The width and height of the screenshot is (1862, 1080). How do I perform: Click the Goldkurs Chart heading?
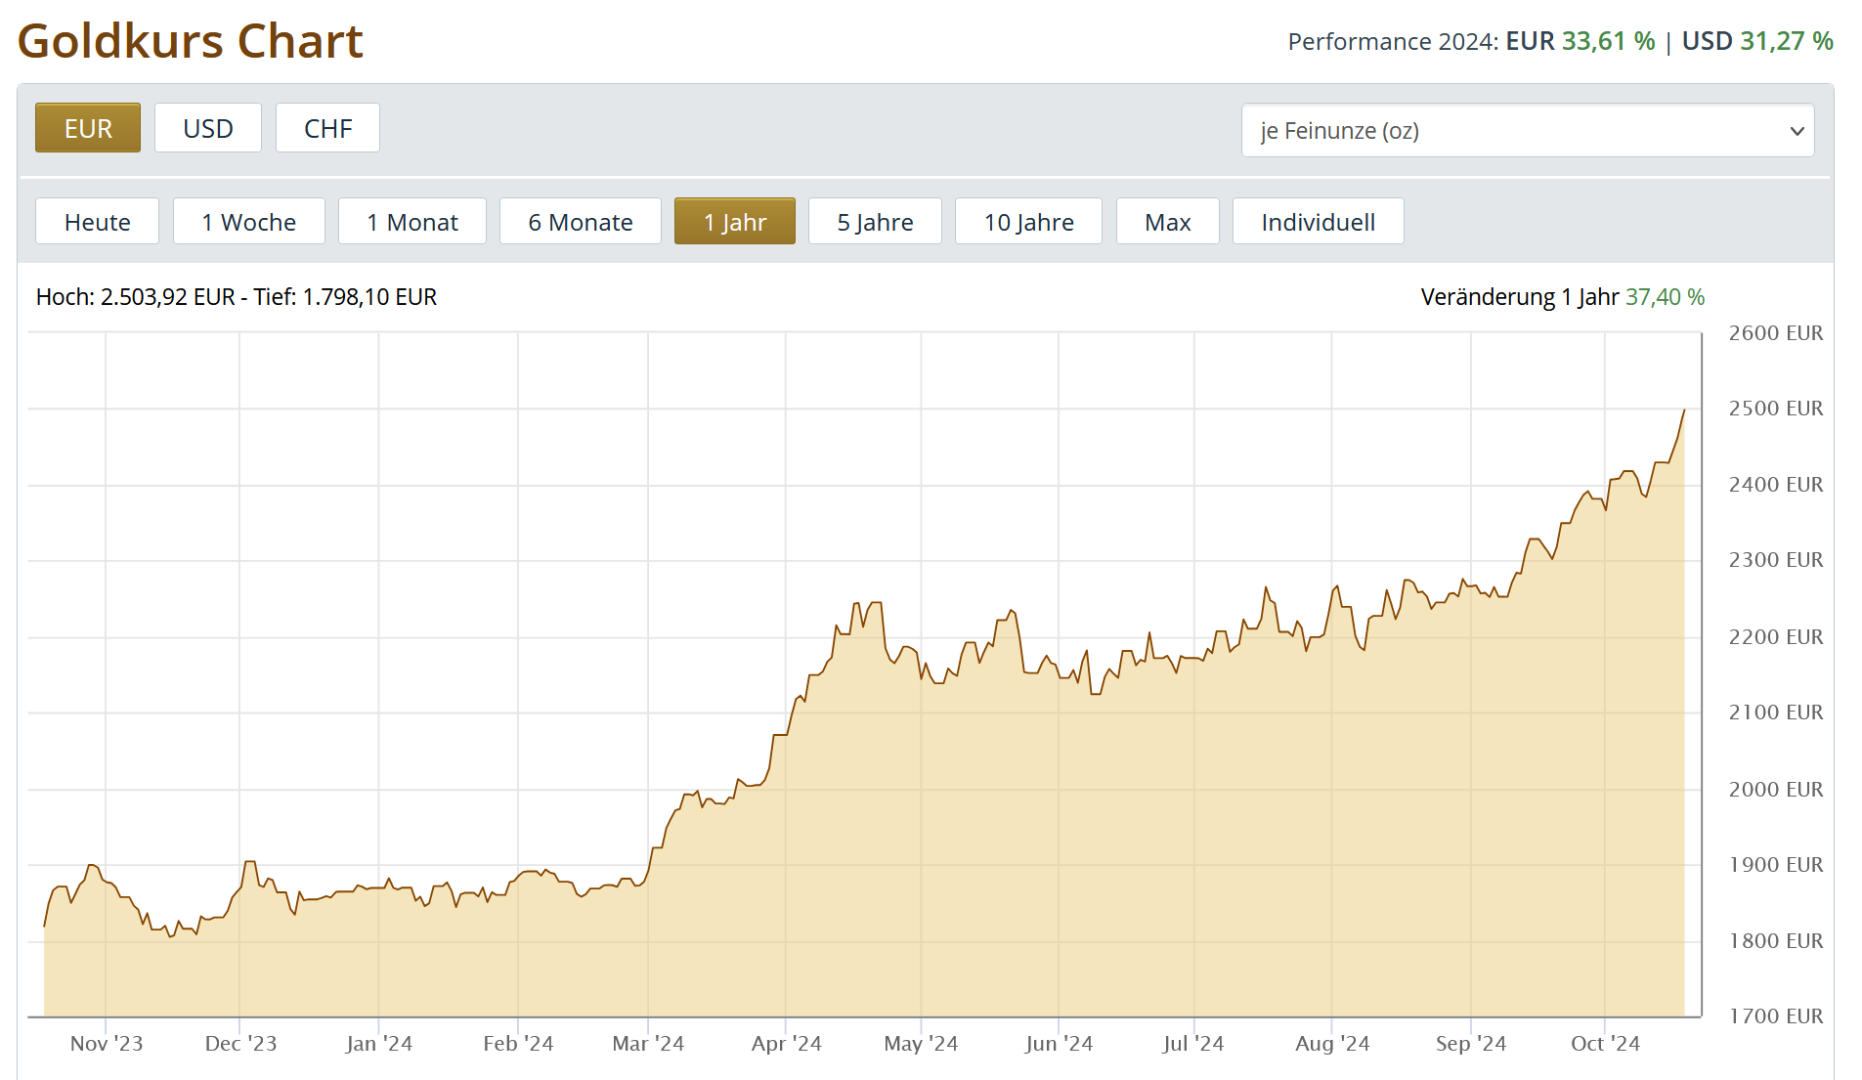click(190, 41)
